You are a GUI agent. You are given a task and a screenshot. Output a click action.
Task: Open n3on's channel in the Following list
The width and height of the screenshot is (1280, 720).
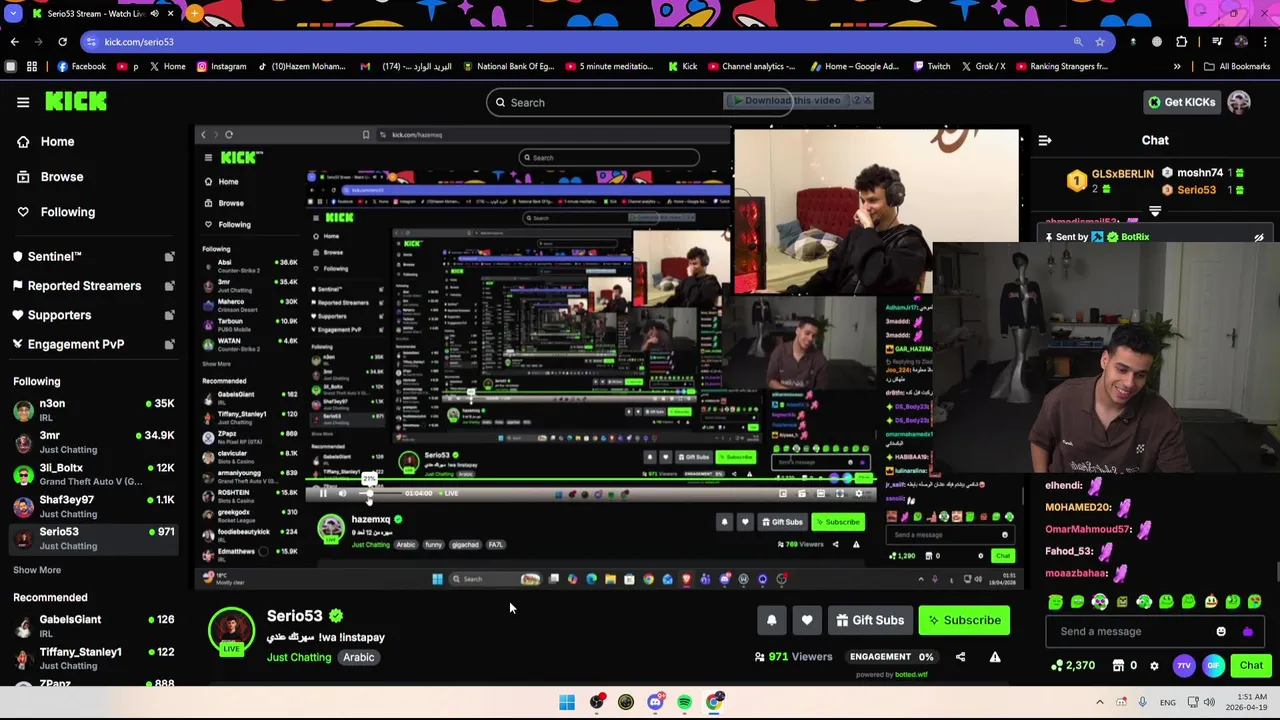(x=92, y=410)
